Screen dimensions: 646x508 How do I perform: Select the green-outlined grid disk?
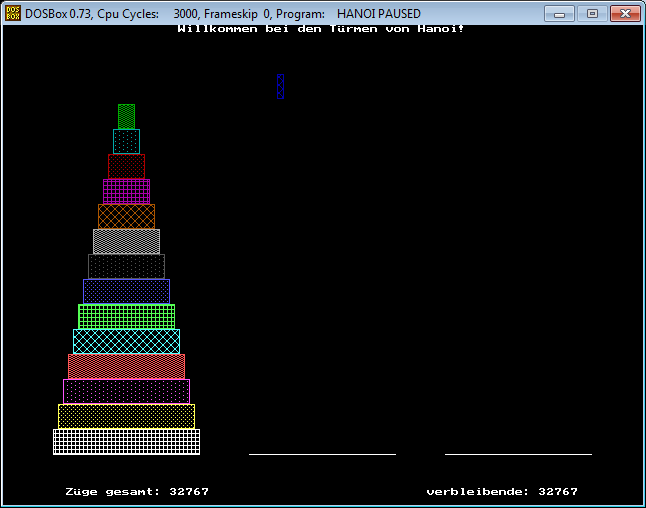click(x=126, y=316)
